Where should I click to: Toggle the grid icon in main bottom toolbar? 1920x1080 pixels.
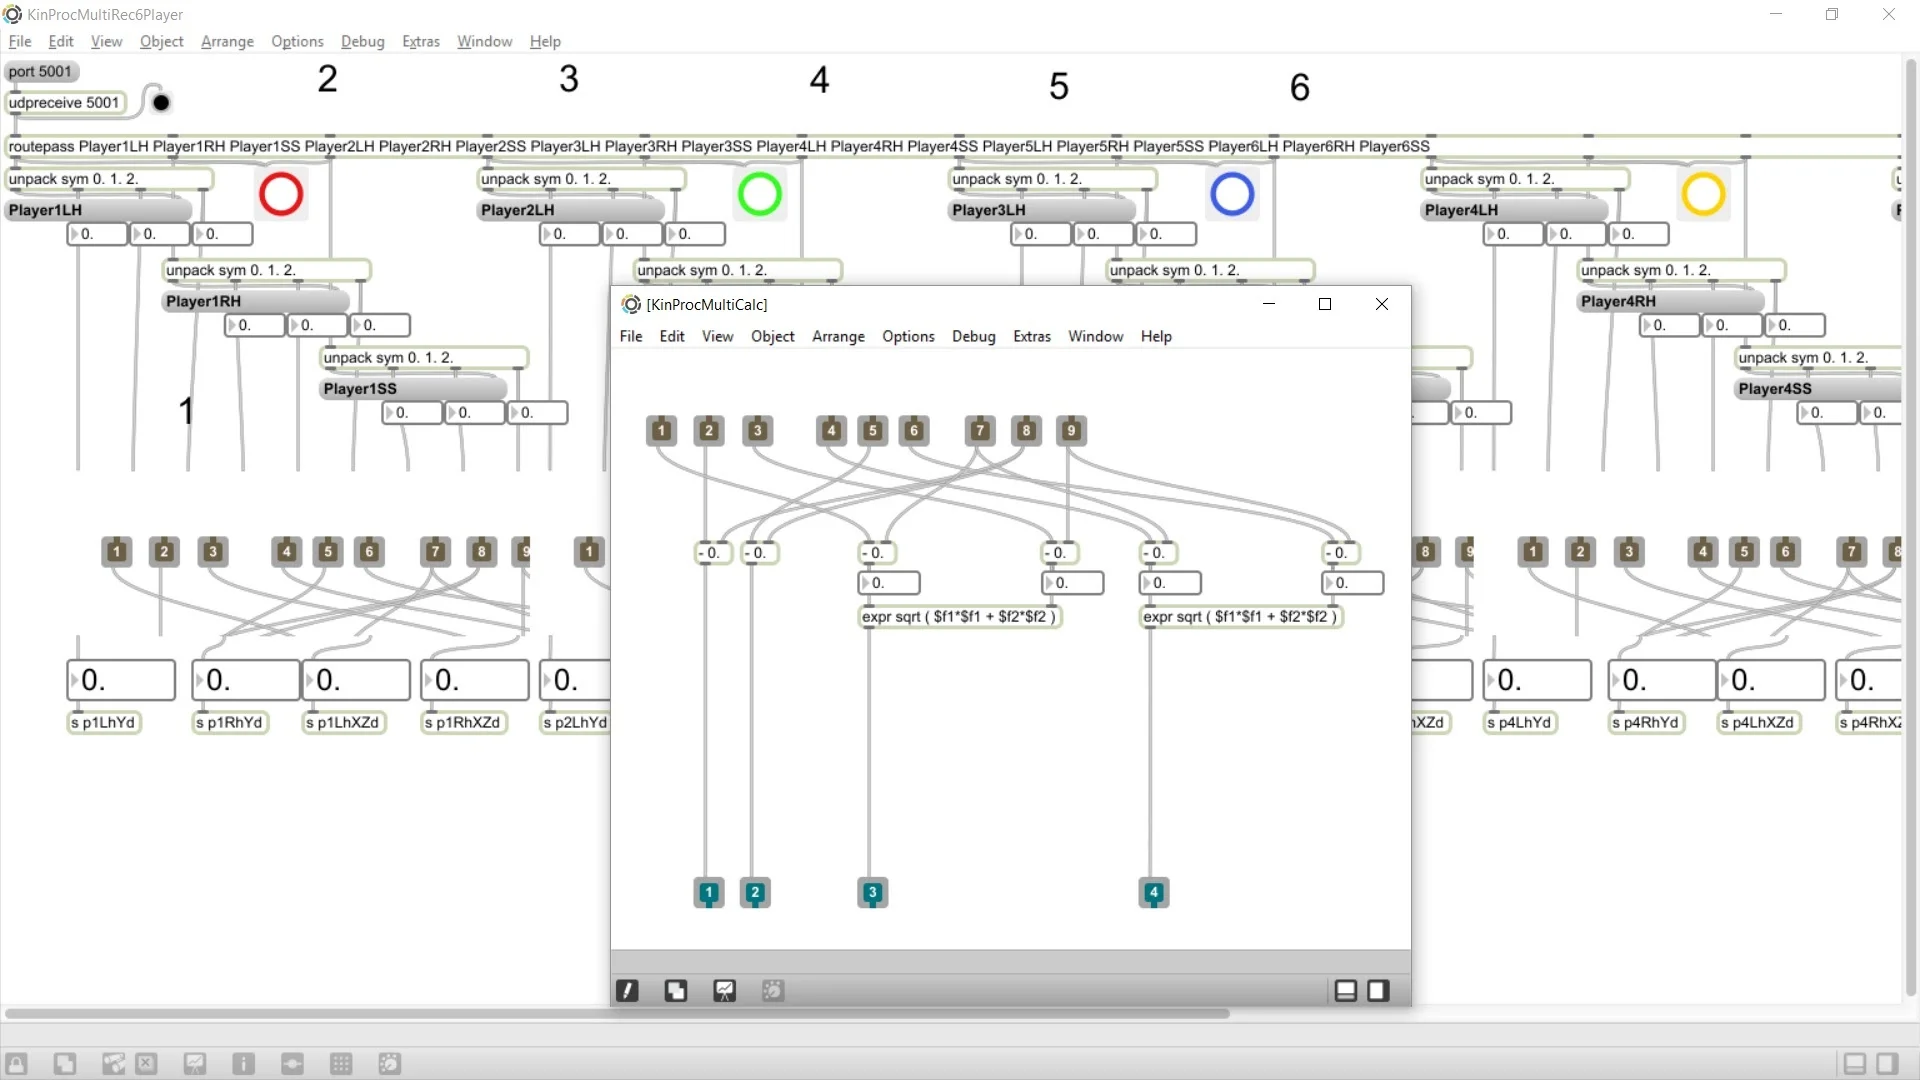coord(341,1064)
